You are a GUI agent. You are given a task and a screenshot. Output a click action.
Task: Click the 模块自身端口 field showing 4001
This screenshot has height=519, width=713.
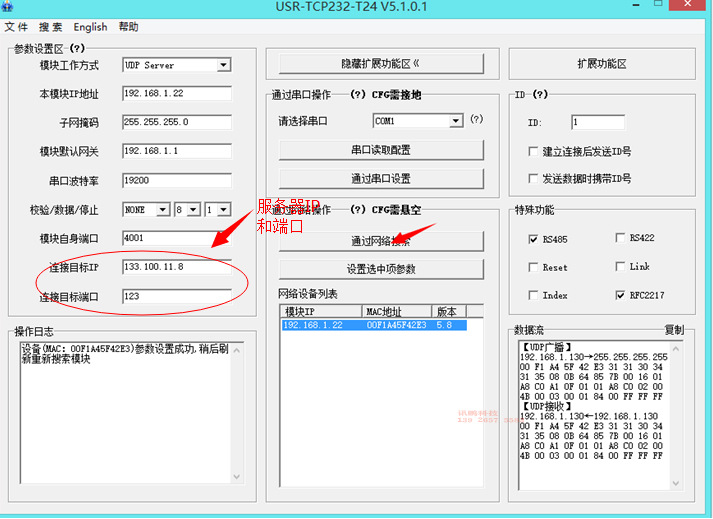[177, 238]
